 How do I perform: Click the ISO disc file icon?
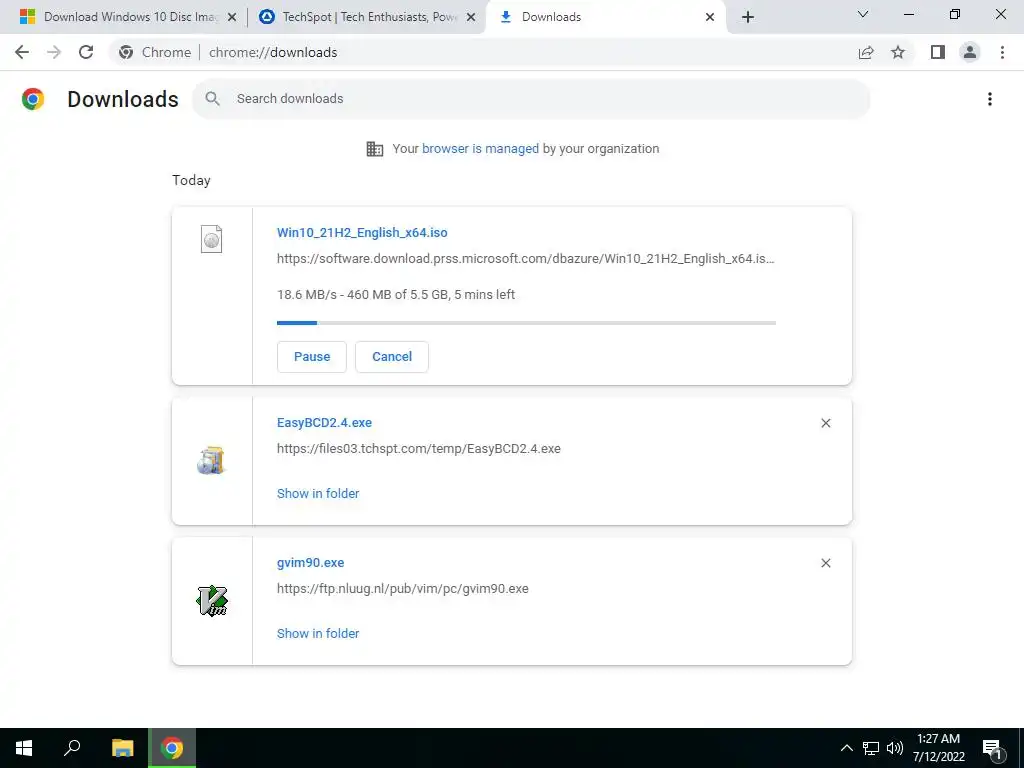pos(212,238)
